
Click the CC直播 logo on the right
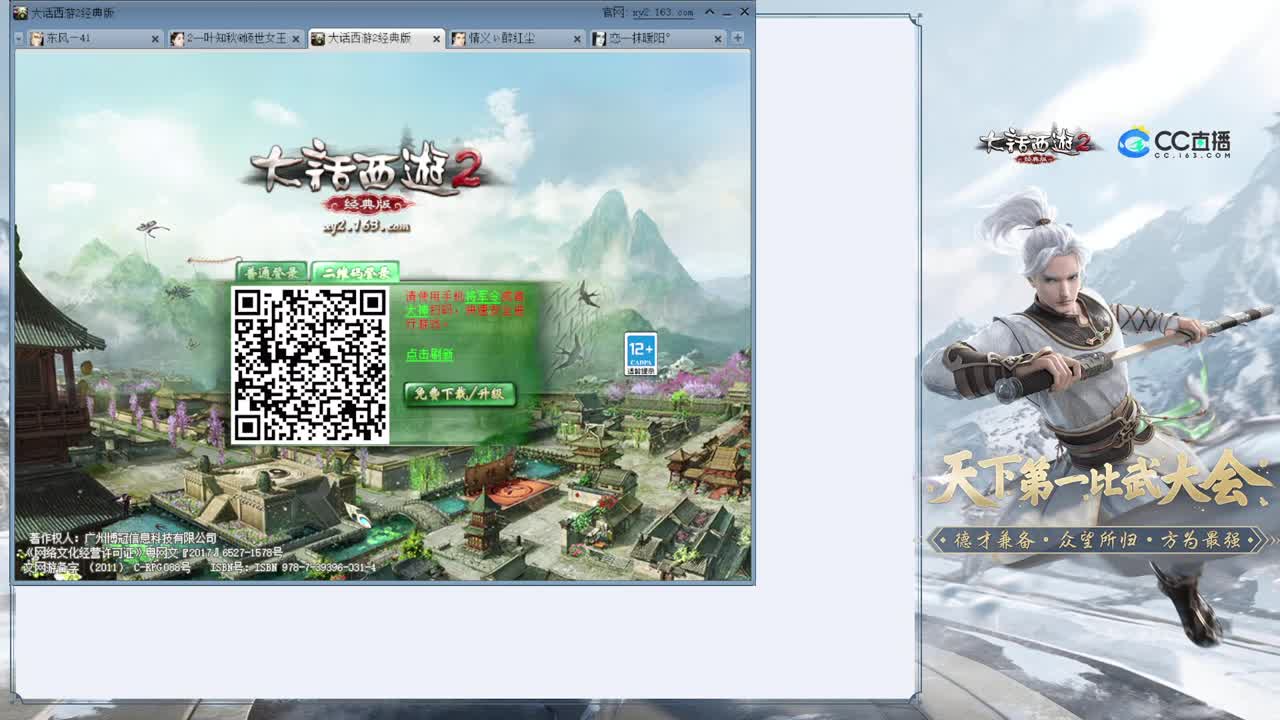(1174, 143)
